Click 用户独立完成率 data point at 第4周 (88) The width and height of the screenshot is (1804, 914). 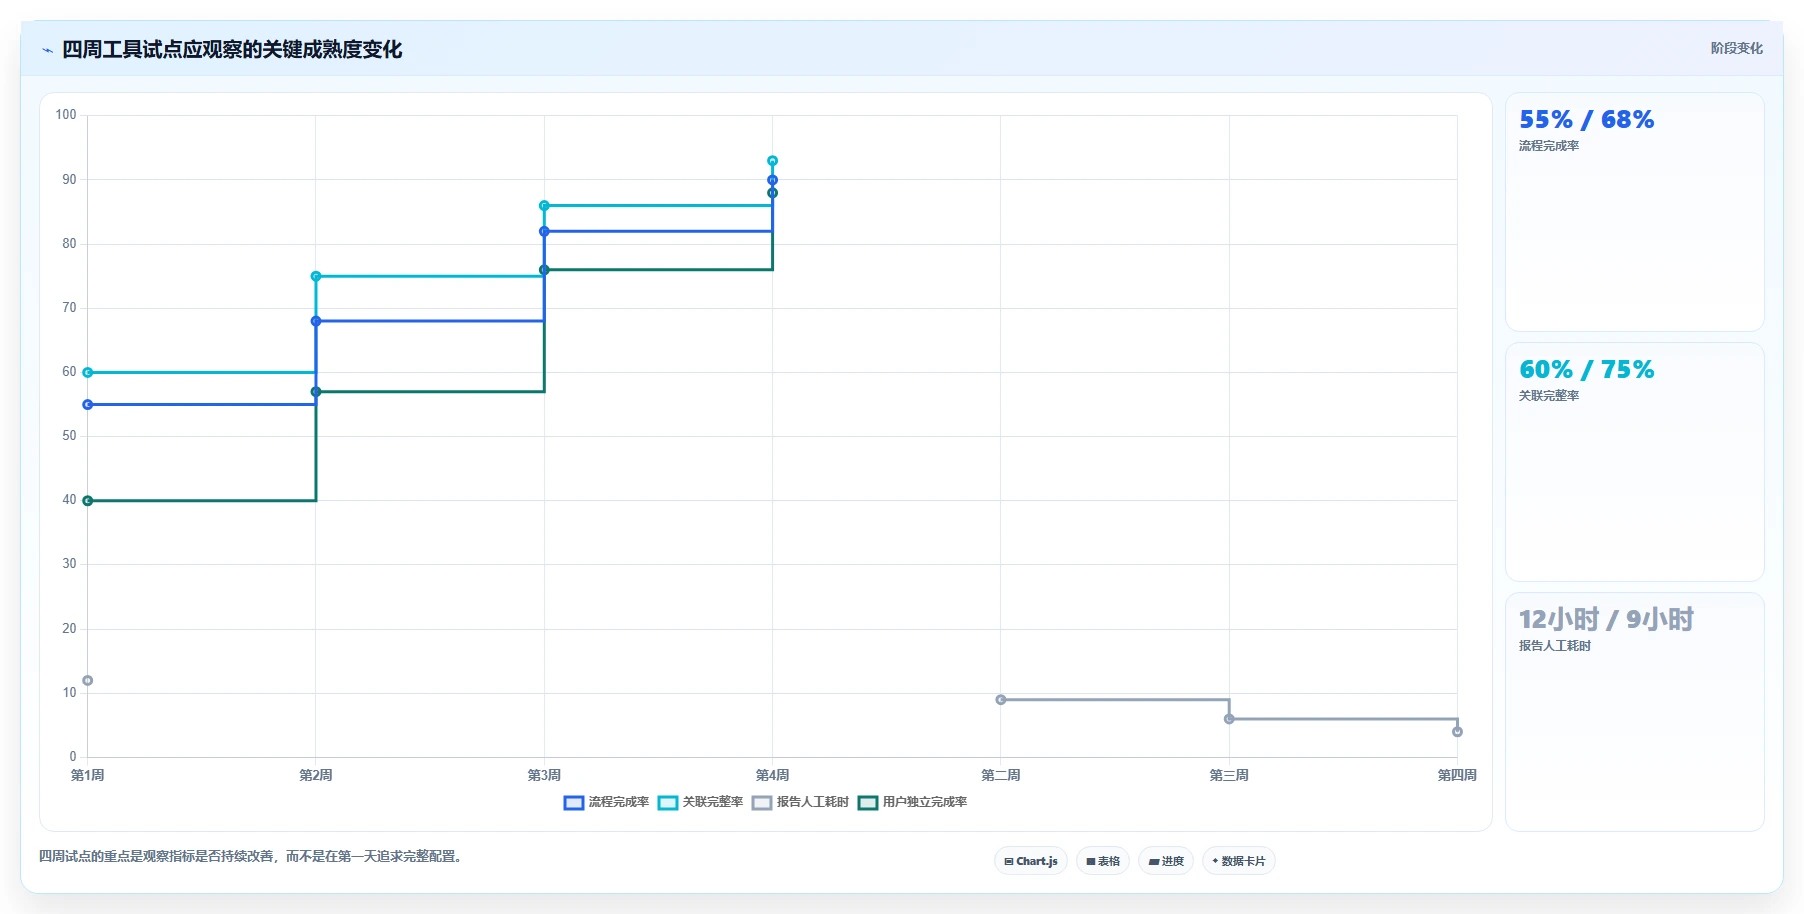(x=772, y=193)
